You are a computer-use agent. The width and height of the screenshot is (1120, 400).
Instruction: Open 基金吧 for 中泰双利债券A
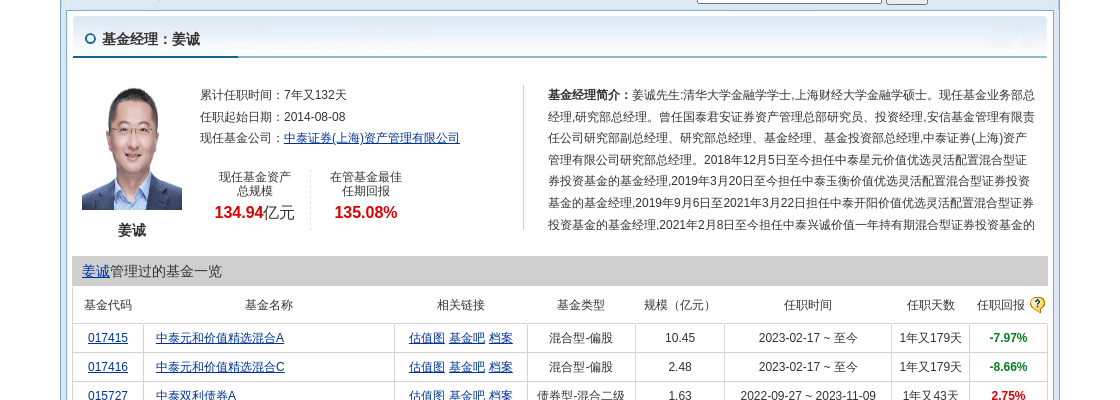(466, 395)
